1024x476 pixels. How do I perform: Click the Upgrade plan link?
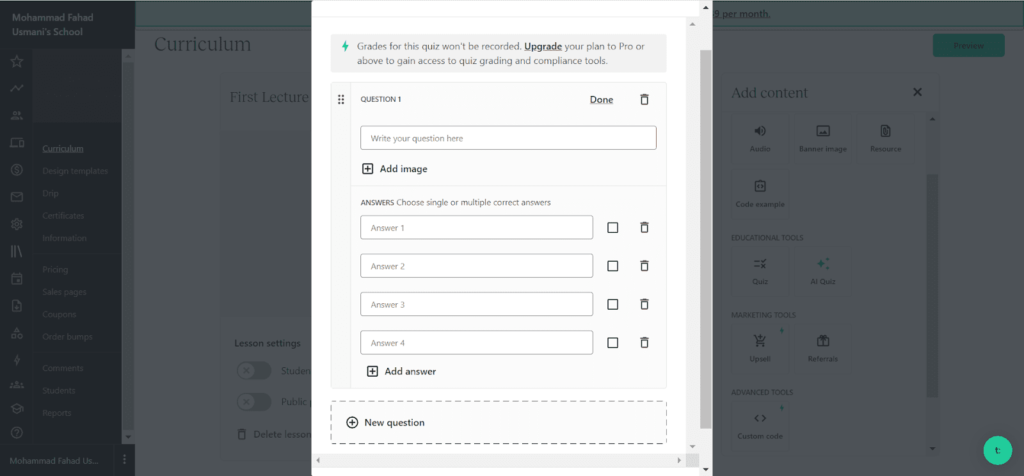[x=543, y=46]
